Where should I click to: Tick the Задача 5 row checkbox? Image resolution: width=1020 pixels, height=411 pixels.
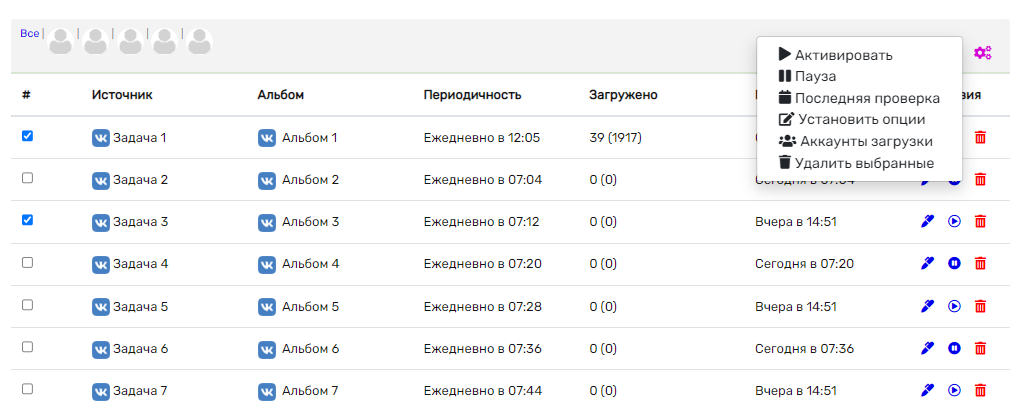pyautogui.click(x=27, y=304)
